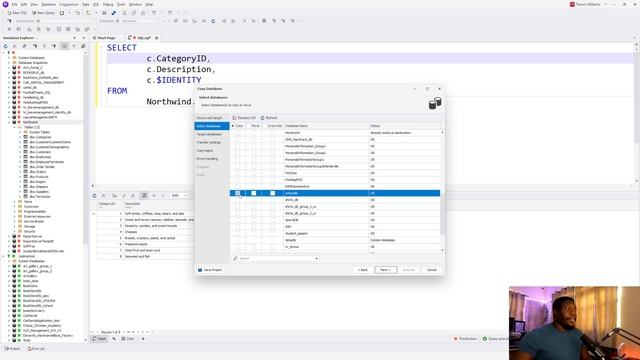640x360 pixels.
Task: Open the File menu
Action: coord(14,4)
